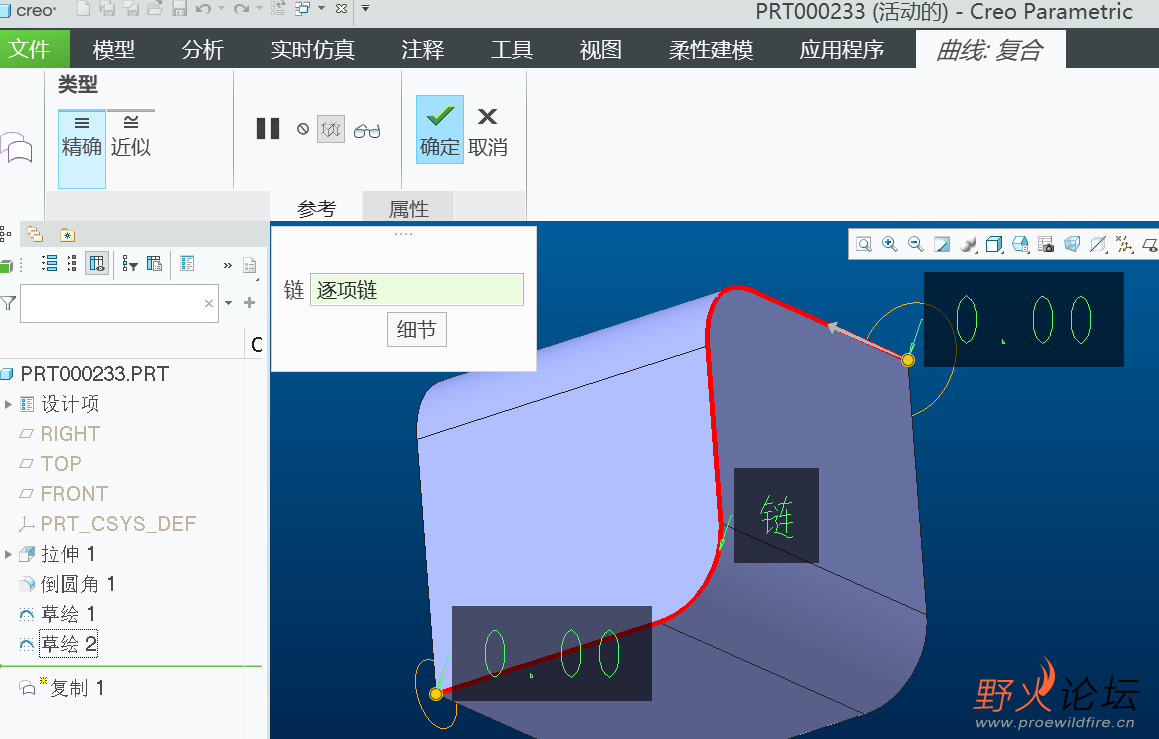Select the 曲线: 复合 dashboard tab
The height and width of the screenshot is (739, 1159).
click(990, 50)
